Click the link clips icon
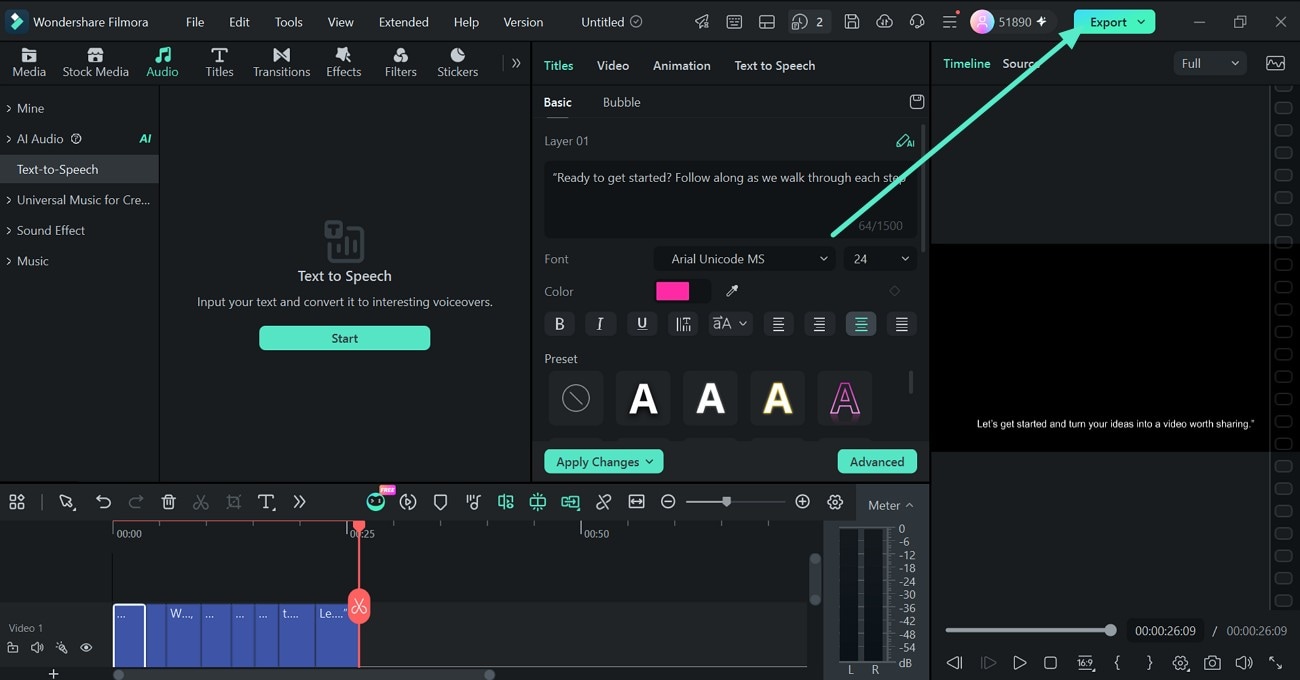The width and height of the screenshot is (1300, 680). pyautogui.click(x=603, y=502)
